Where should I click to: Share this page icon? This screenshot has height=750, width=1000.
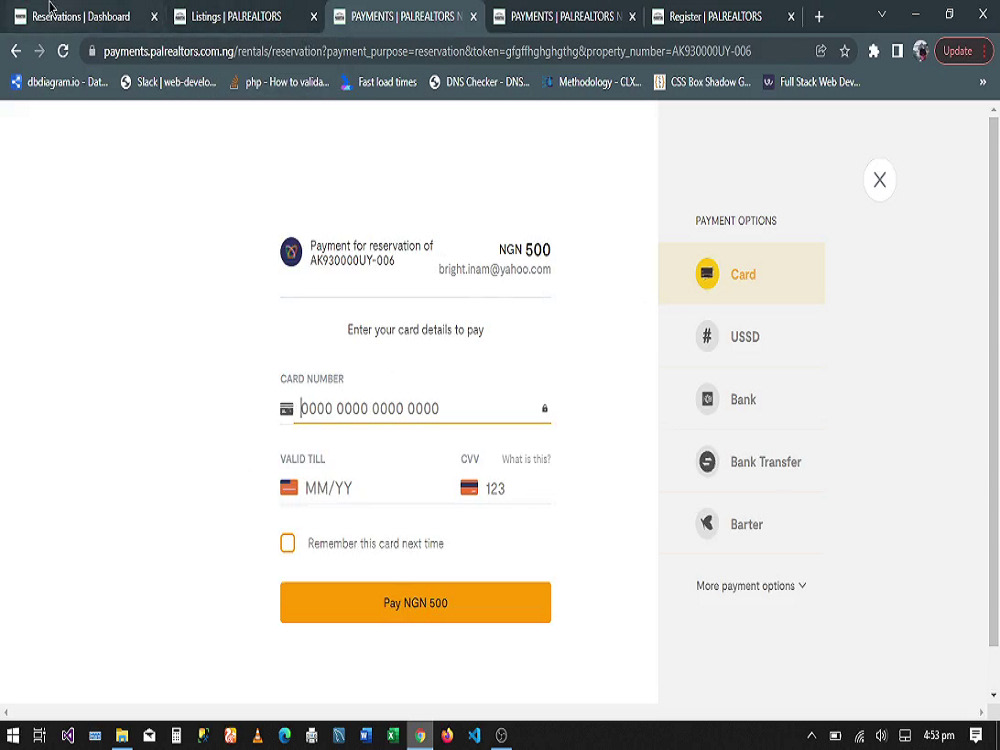click(821, 51)
